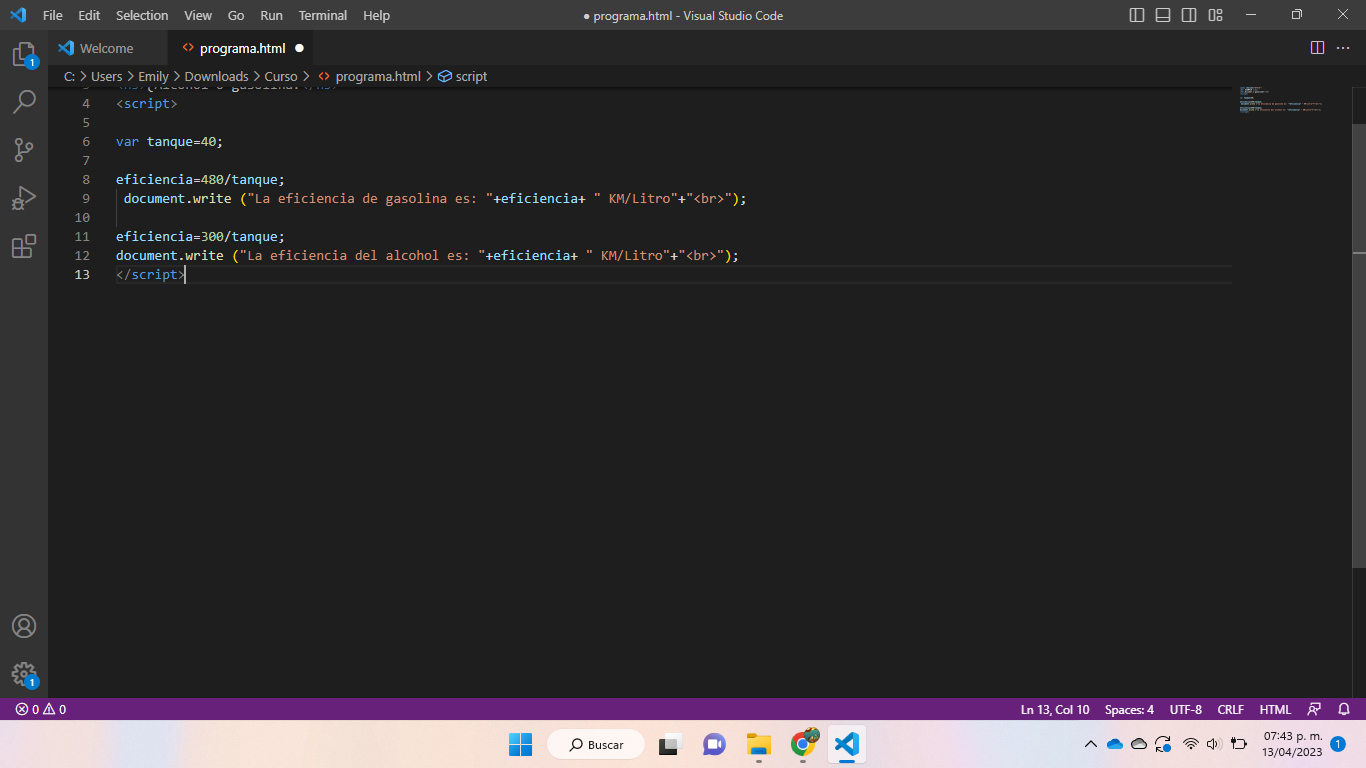Click the VS Code logo in title bar
The width and height of the screenshot is (1366, 768).
(17, 15)
